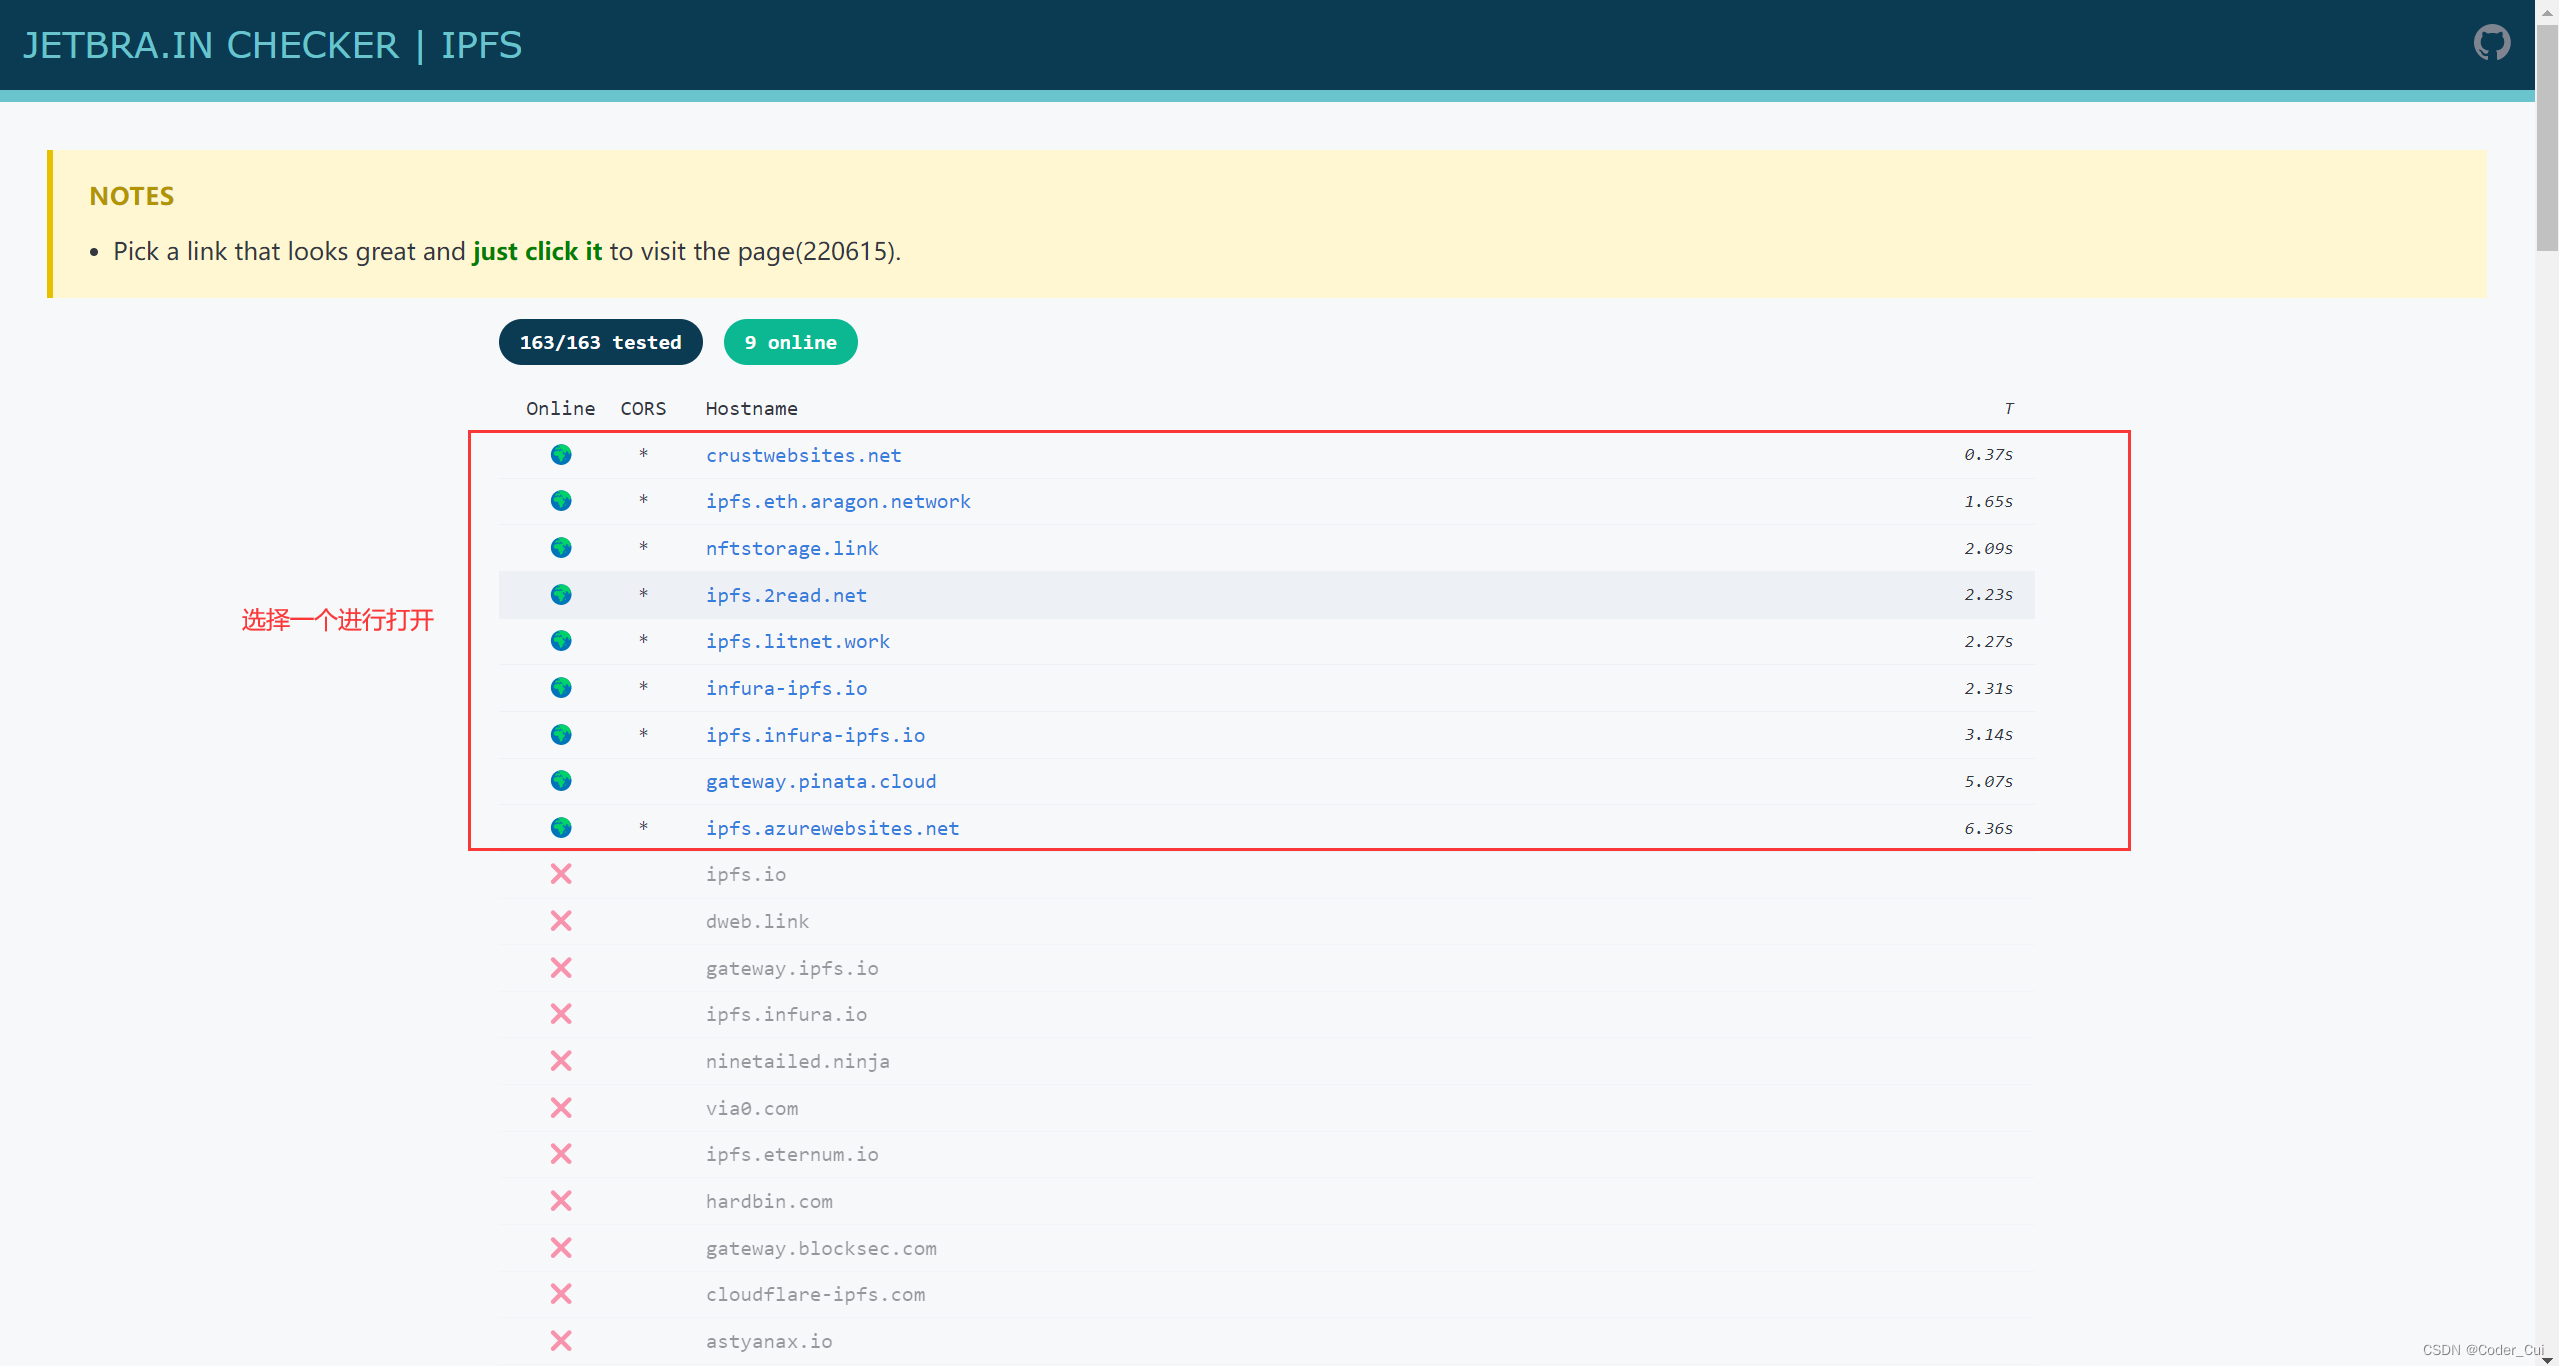Click the globe icon for ipfs.azurewebsites.net
Screen dimensions: 2559x1366
point(561,828)
